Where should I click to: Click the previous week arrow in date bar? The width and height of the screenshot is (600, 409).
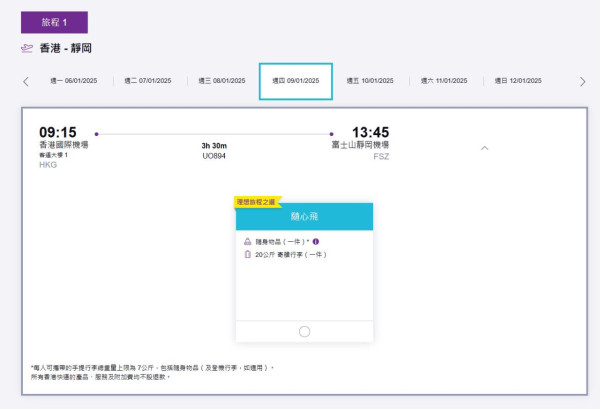pos(26,81)
